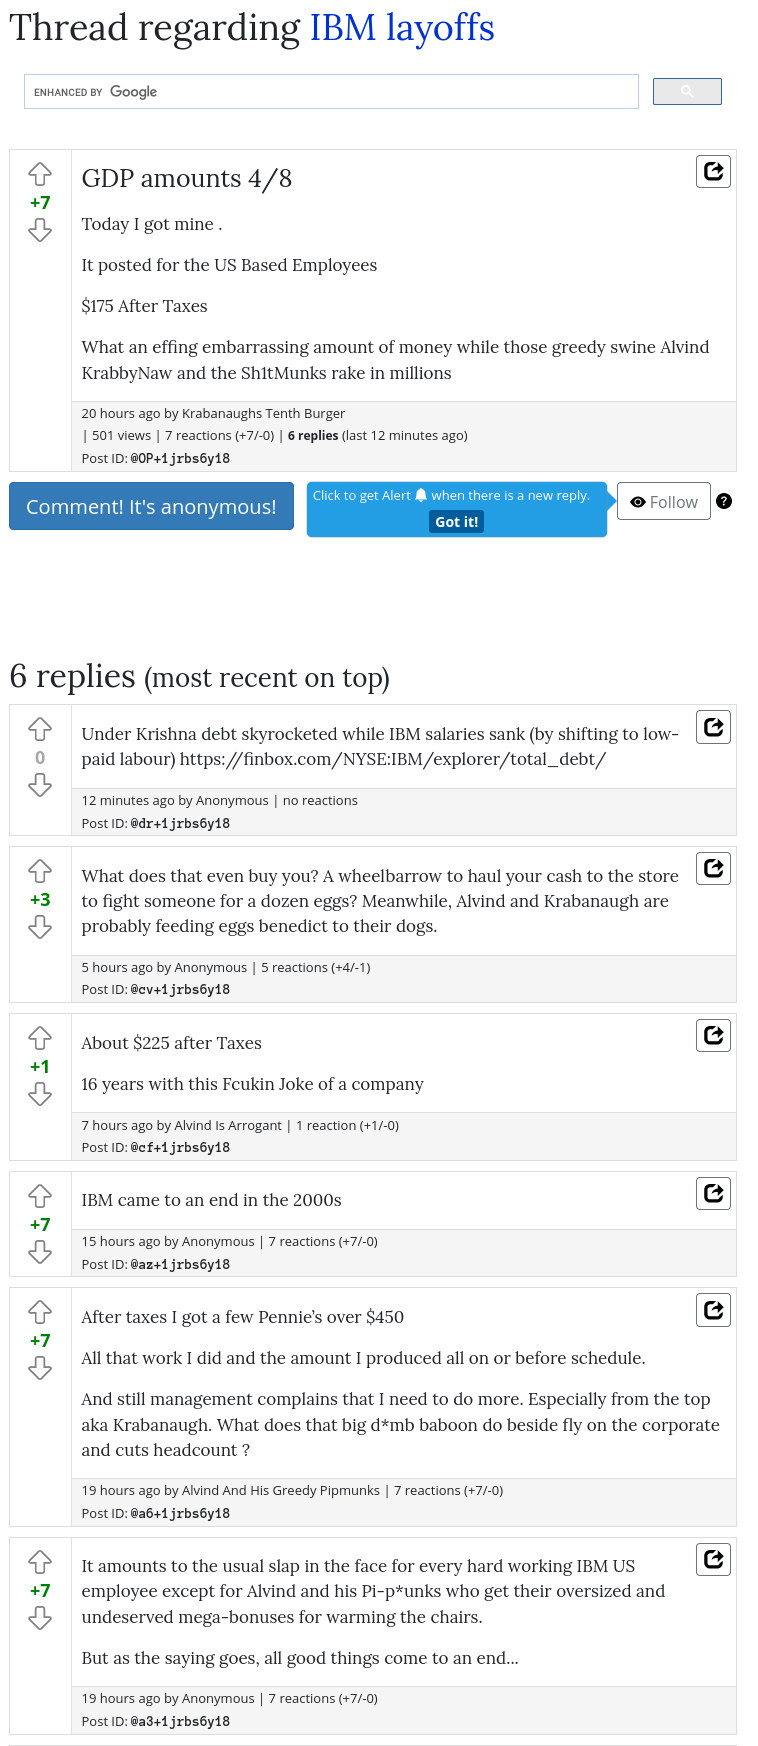Focus the Google custom search field
This screenshot has height=1746, width=758.
(x=331, y=91)
